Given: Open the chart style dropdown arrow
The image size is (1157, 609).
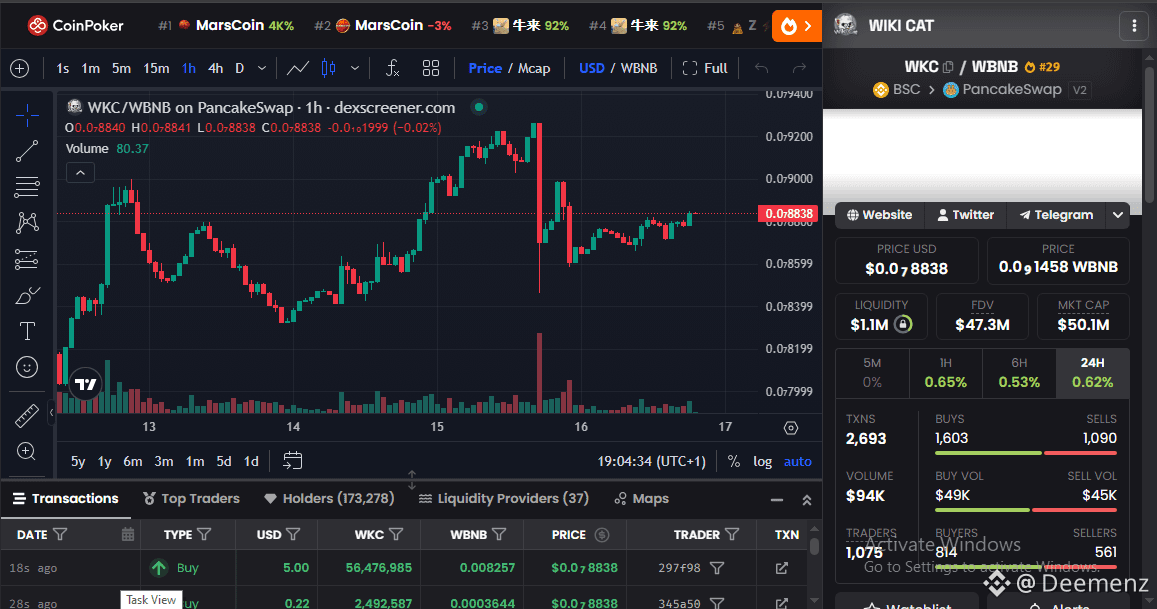Looking at the screenshot, I should [355, 69].
